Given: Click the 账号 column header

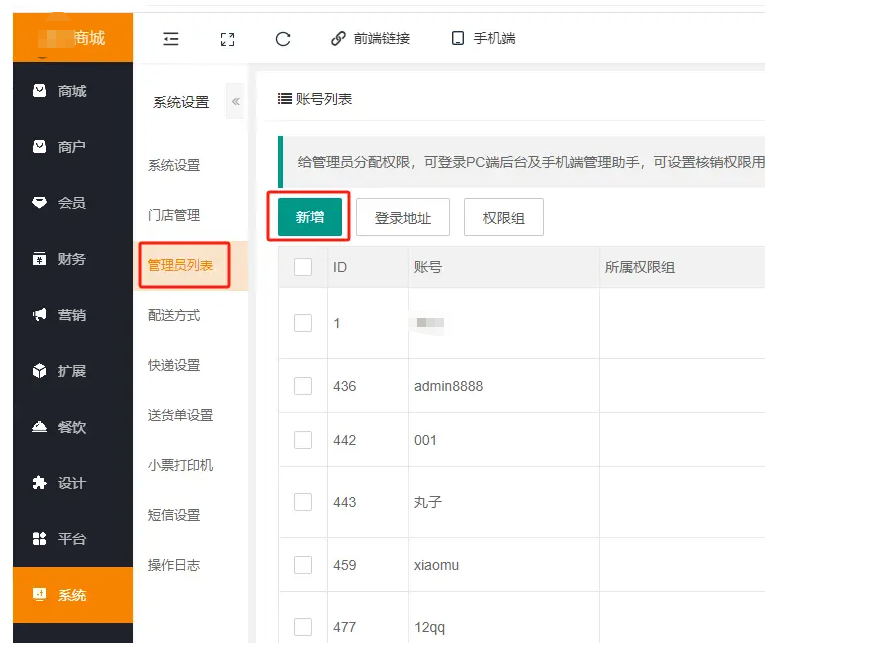Looking at the screenshot, I should click(x=428, y=267).
